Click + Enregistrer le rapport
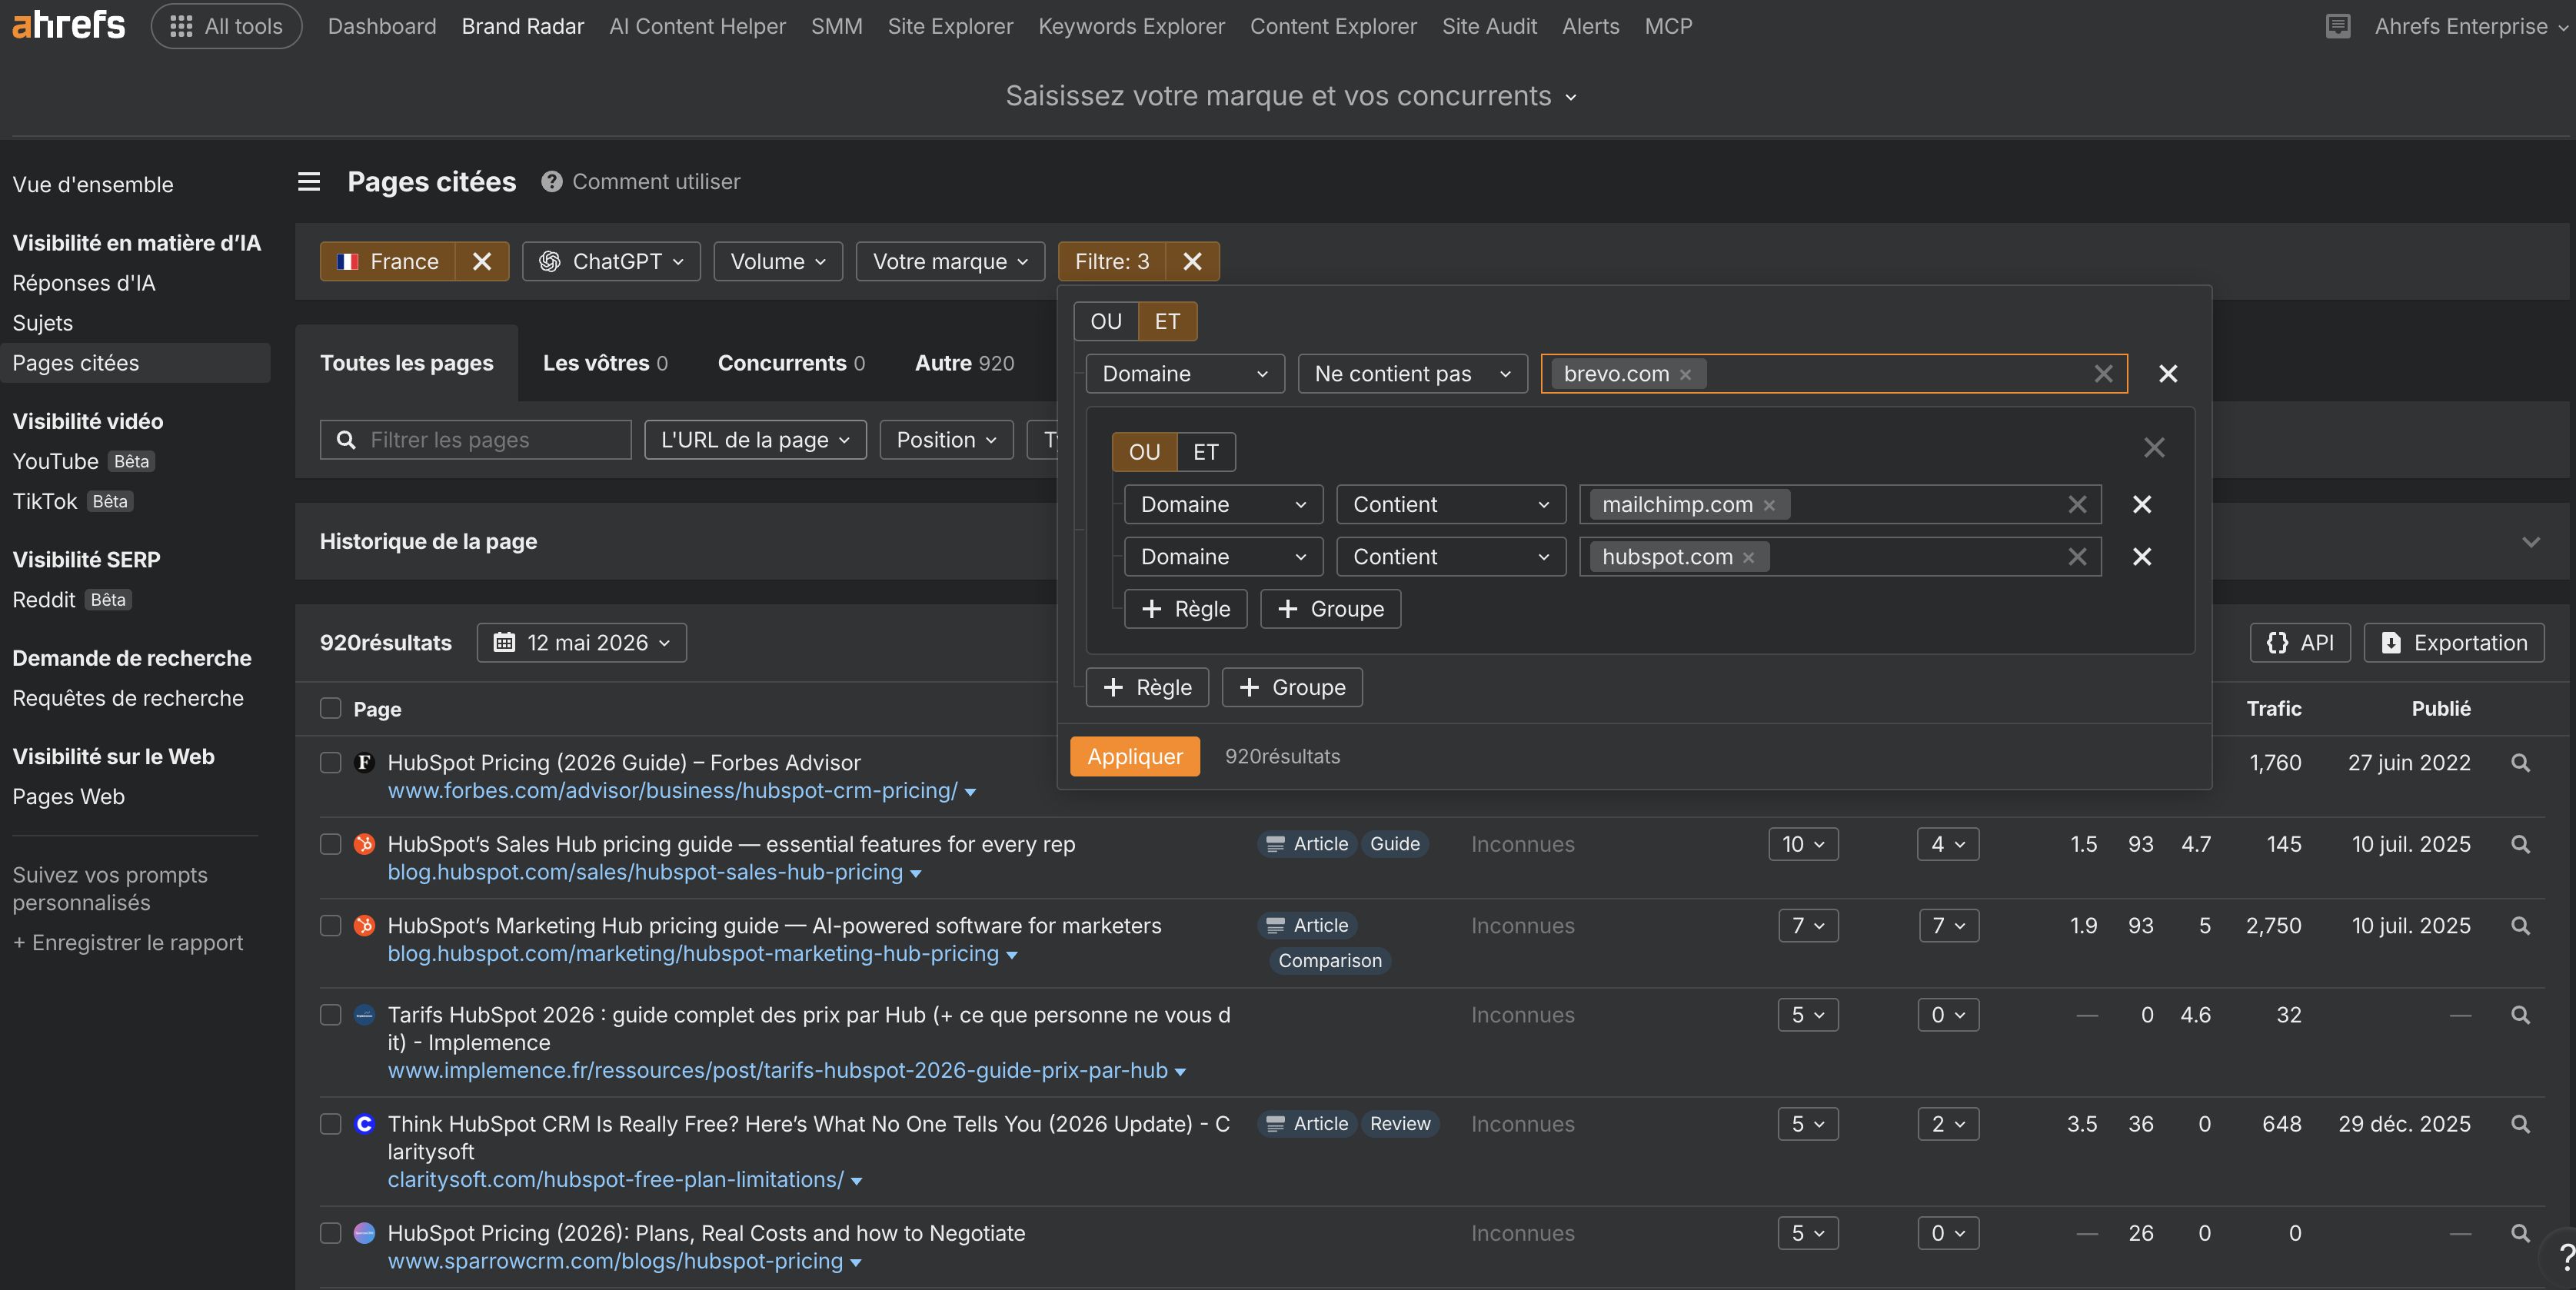The height and width of the screenshot is (1290, 2576). click(x=128, y=943)
